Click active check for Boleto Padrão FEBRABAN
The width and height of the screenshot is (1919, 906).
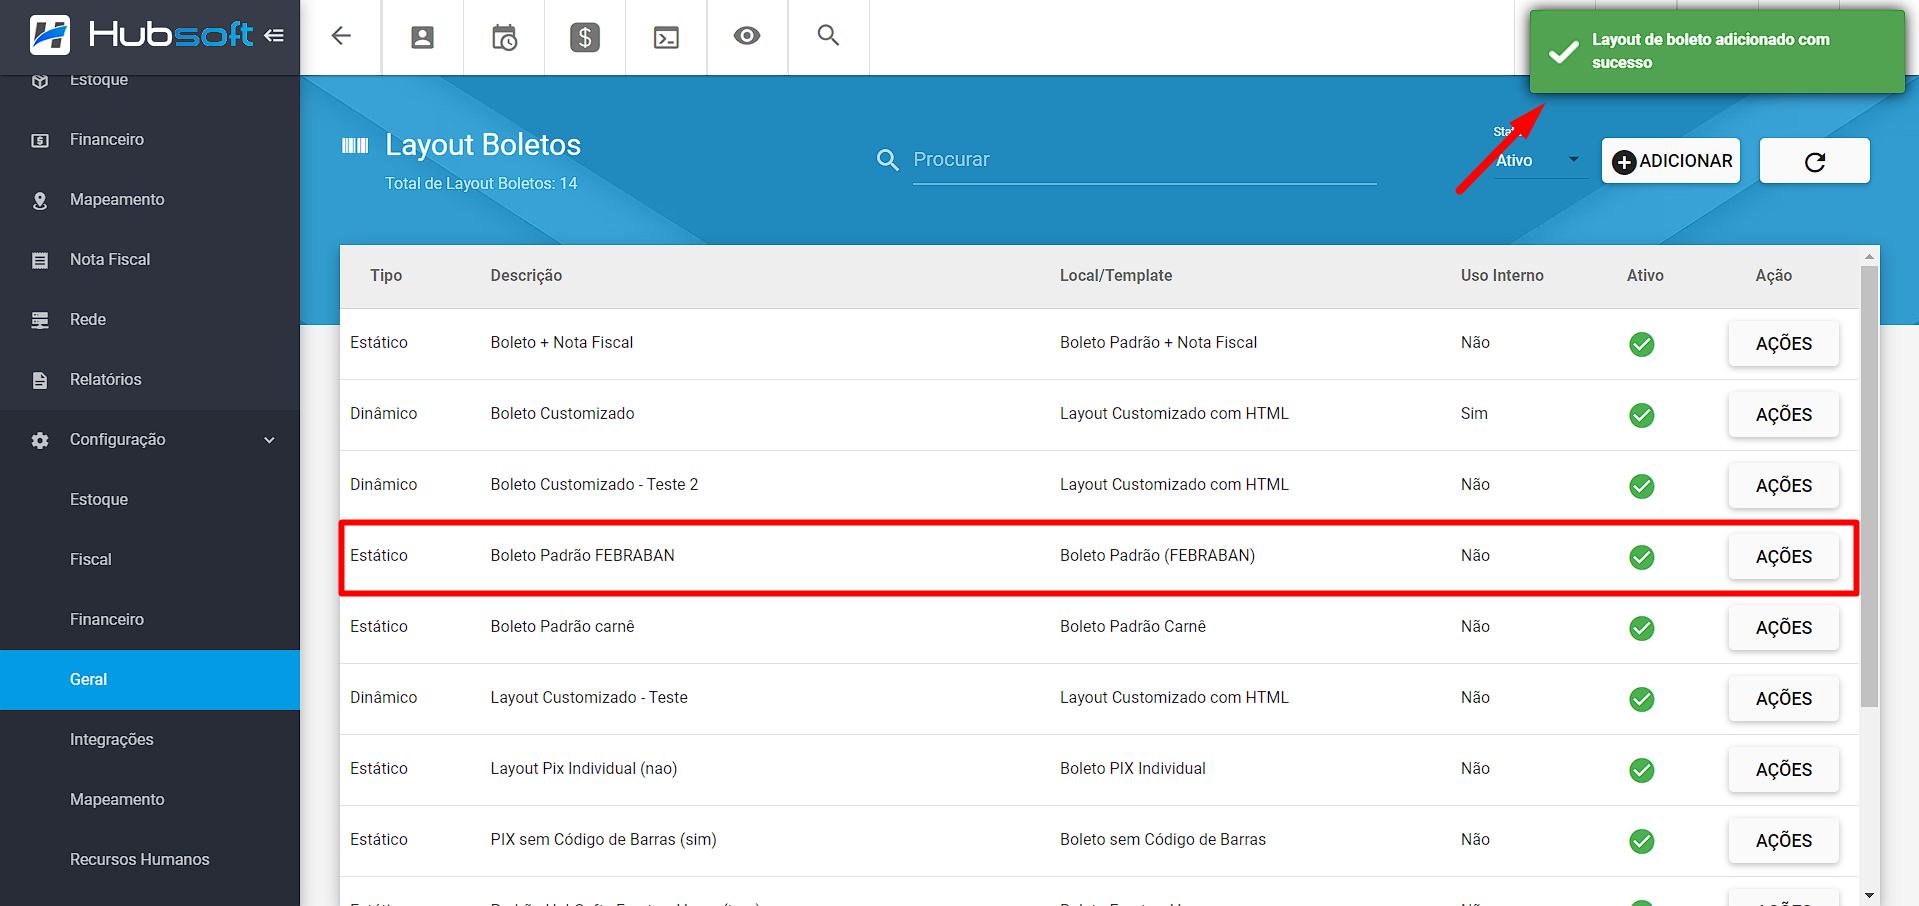point(1642,557)
